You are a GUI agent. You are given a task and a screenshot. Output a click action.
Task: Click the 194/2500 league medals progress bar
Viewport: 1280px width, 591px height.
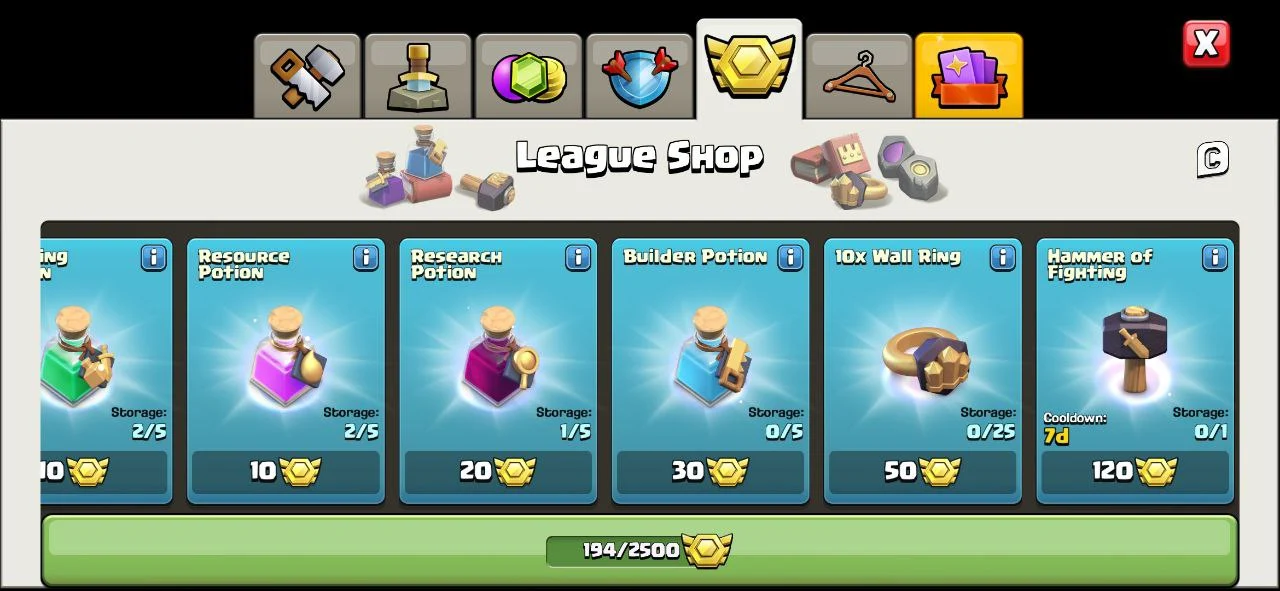[640, 550]
